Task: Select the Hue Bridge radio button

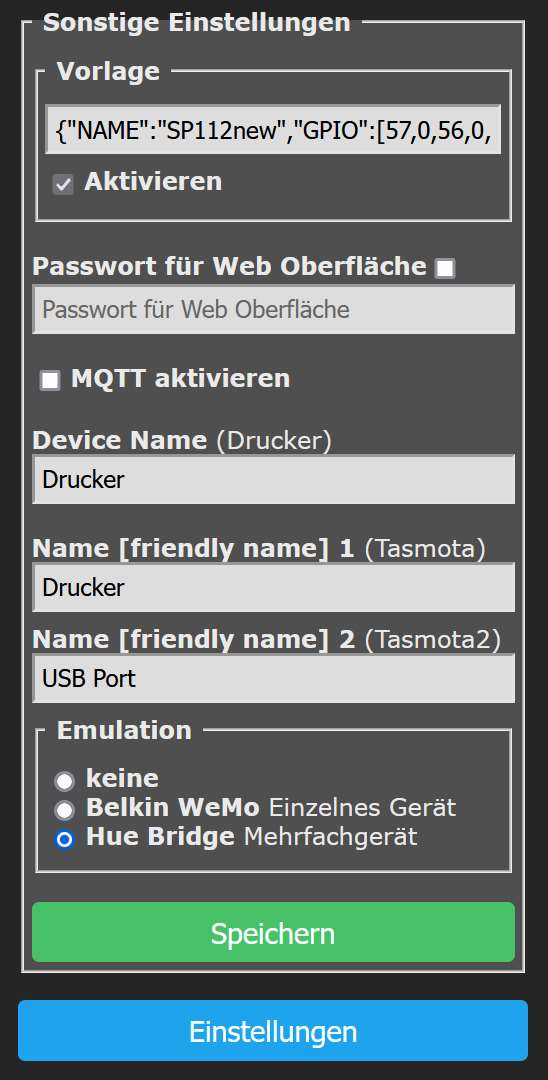Action: pyautogui.click(x=65, y=840)
